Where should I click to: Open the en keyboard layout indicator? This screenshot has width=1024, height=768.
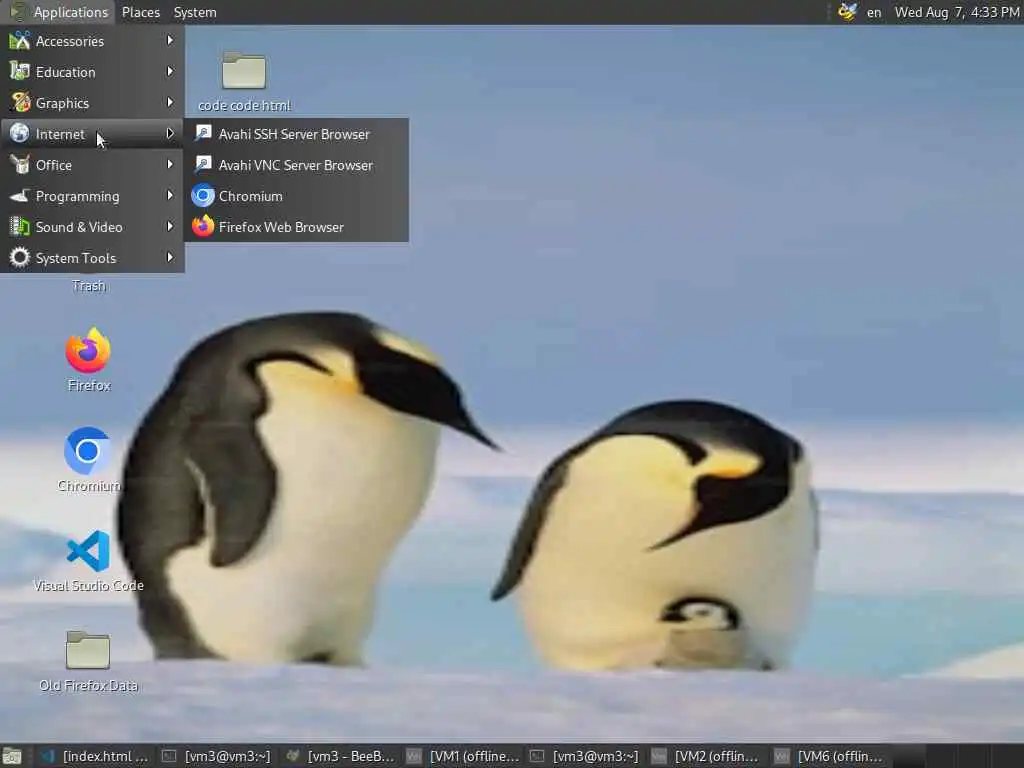874,12
